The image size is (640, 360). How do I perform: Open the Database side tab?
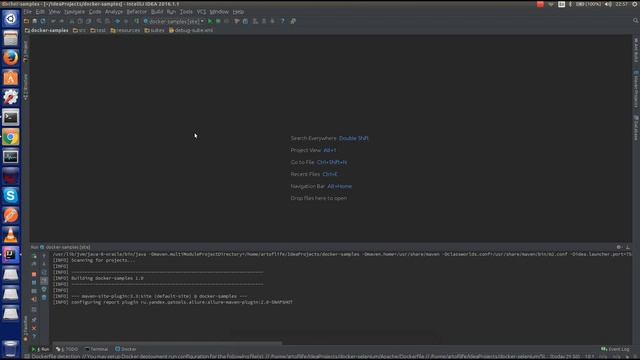636,128
